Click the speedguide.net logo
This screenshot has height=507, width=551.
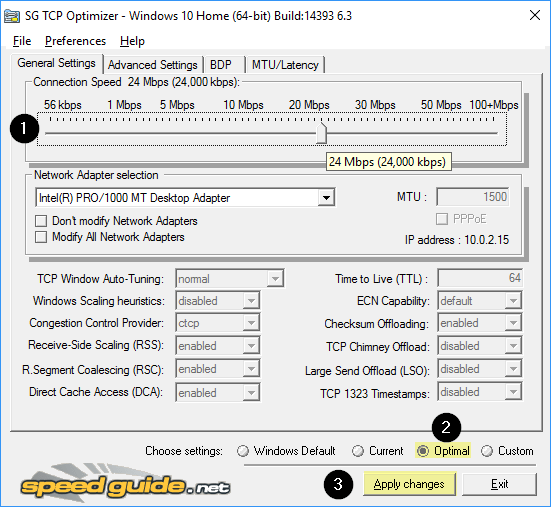click(125, 483)
